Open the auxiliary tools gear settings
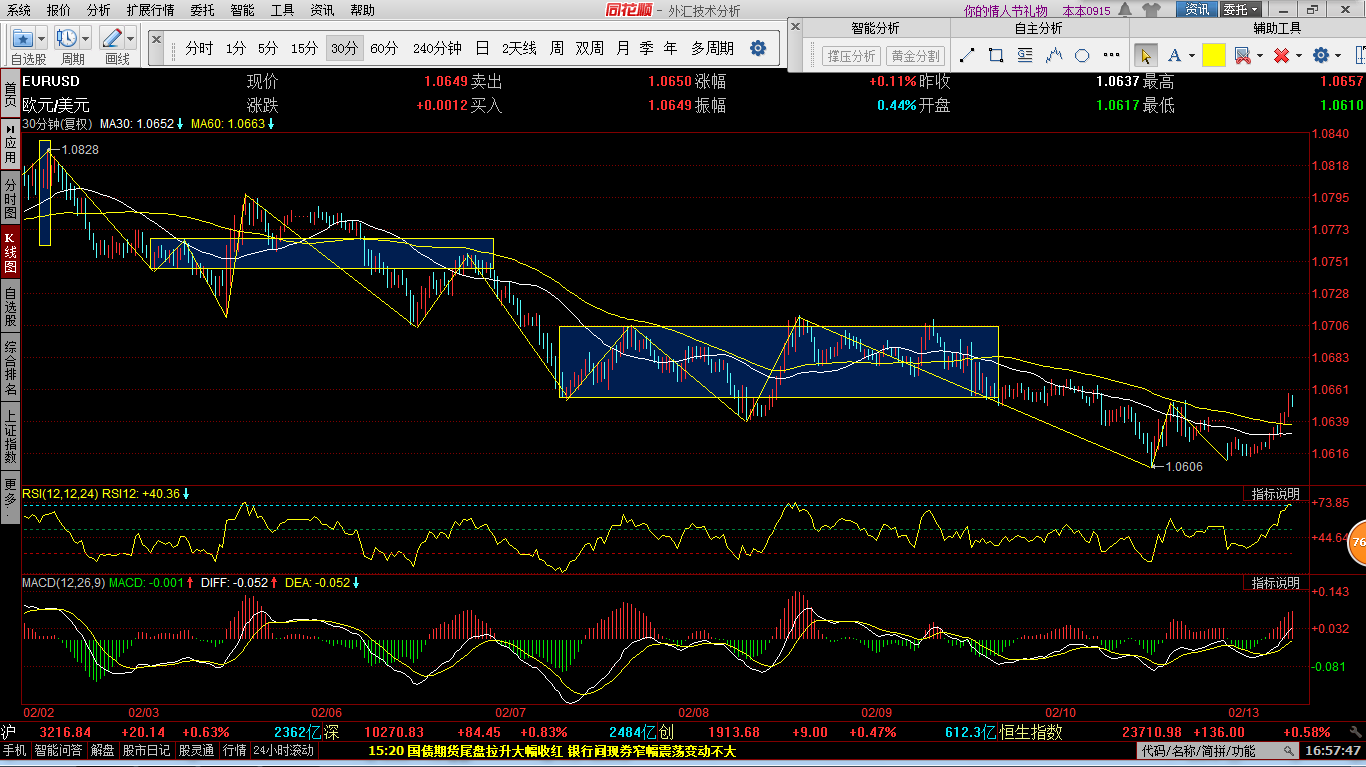This screenshot has width=1366, height=767. (1321, 55)
